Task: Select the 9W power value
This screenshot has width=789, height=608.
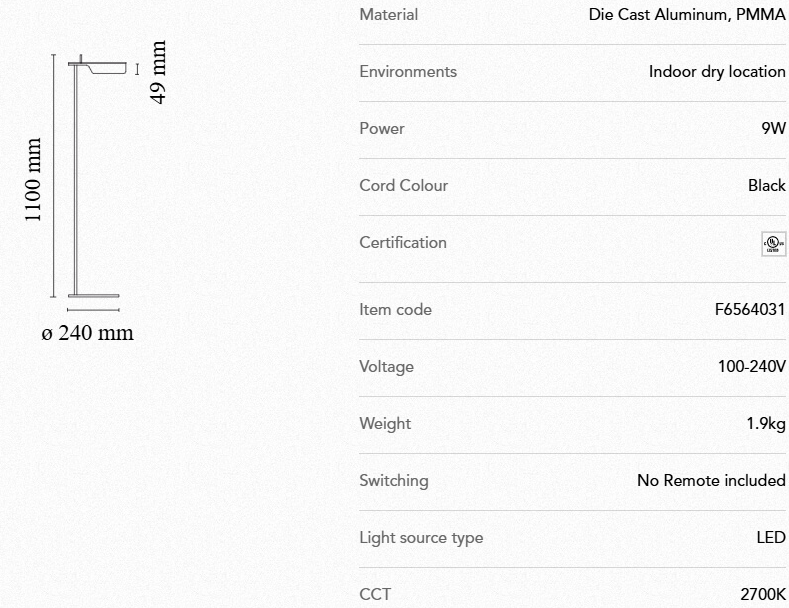Action: click(x=773, y=129)
